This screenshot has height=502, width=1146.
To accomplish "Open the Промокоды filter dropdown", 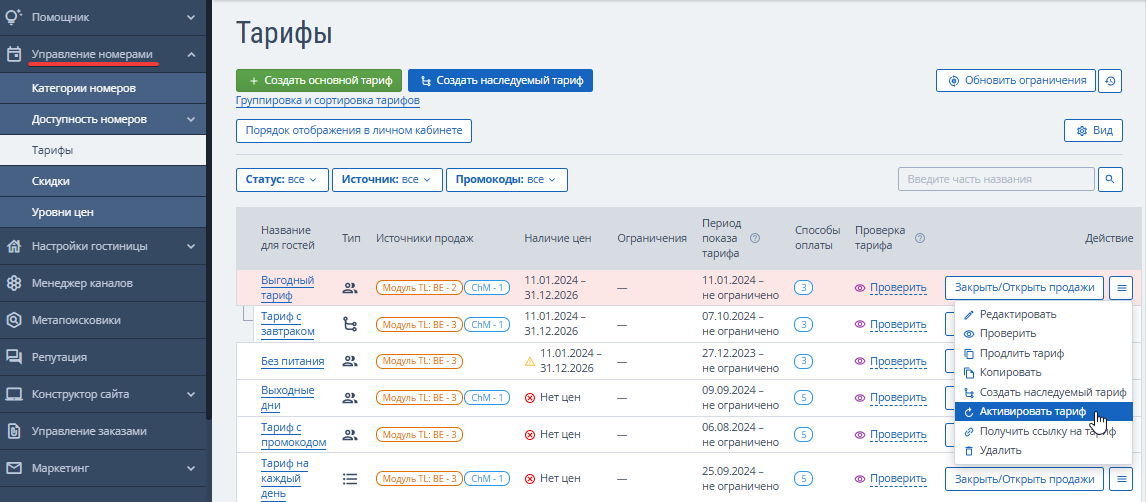I will [x=506, y=180].
